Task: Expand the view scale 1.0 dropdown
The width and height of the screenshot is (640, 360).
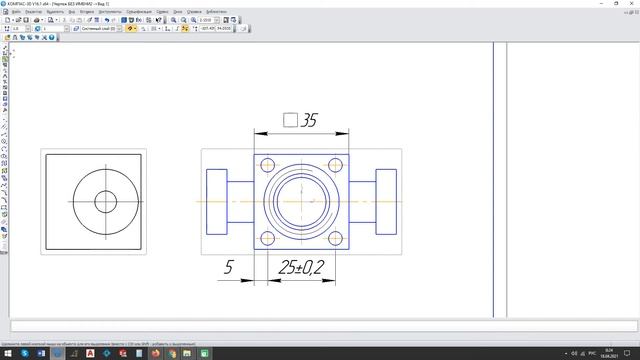Action: click(28, 29)
